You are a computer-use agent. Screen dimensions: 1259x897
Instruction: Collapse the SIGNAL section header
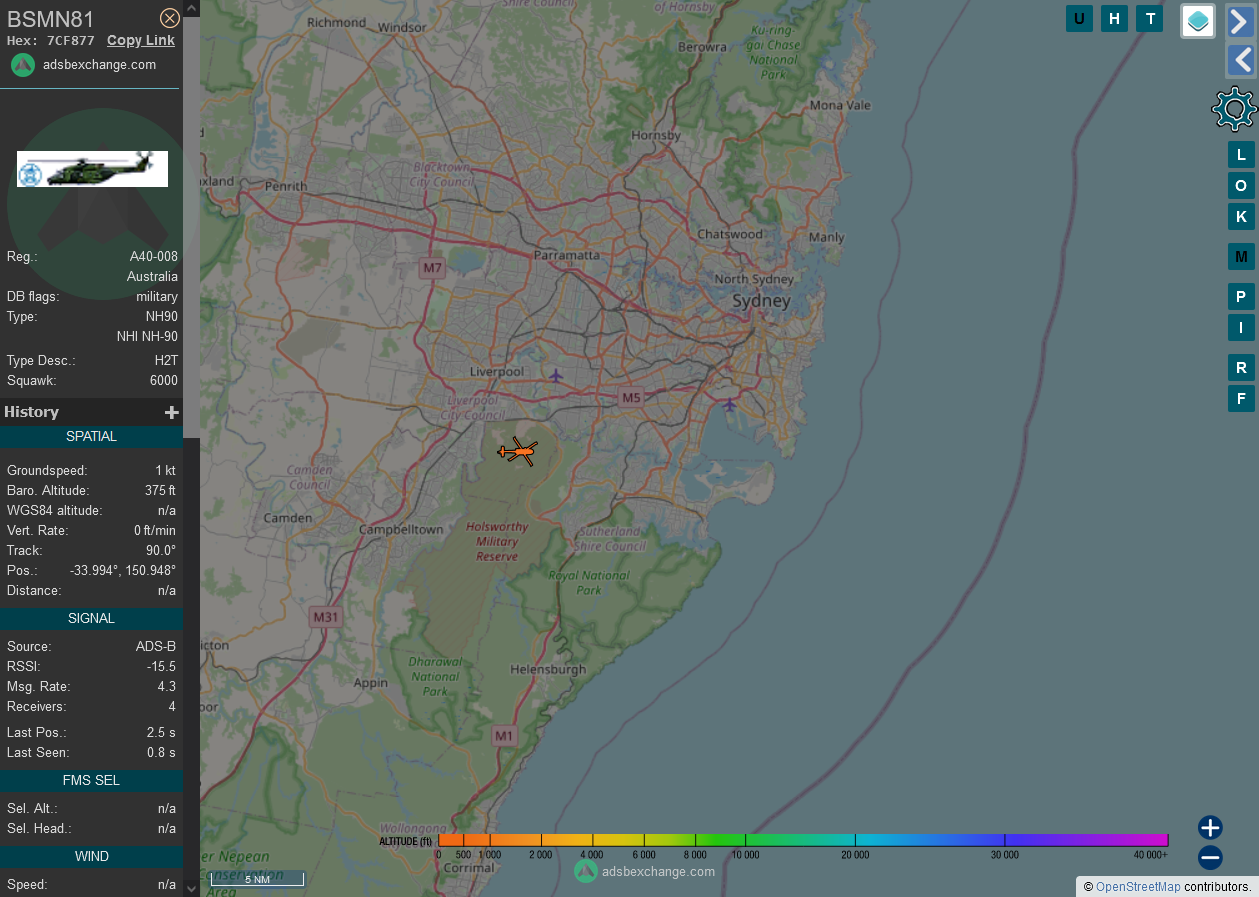[91, 618]
